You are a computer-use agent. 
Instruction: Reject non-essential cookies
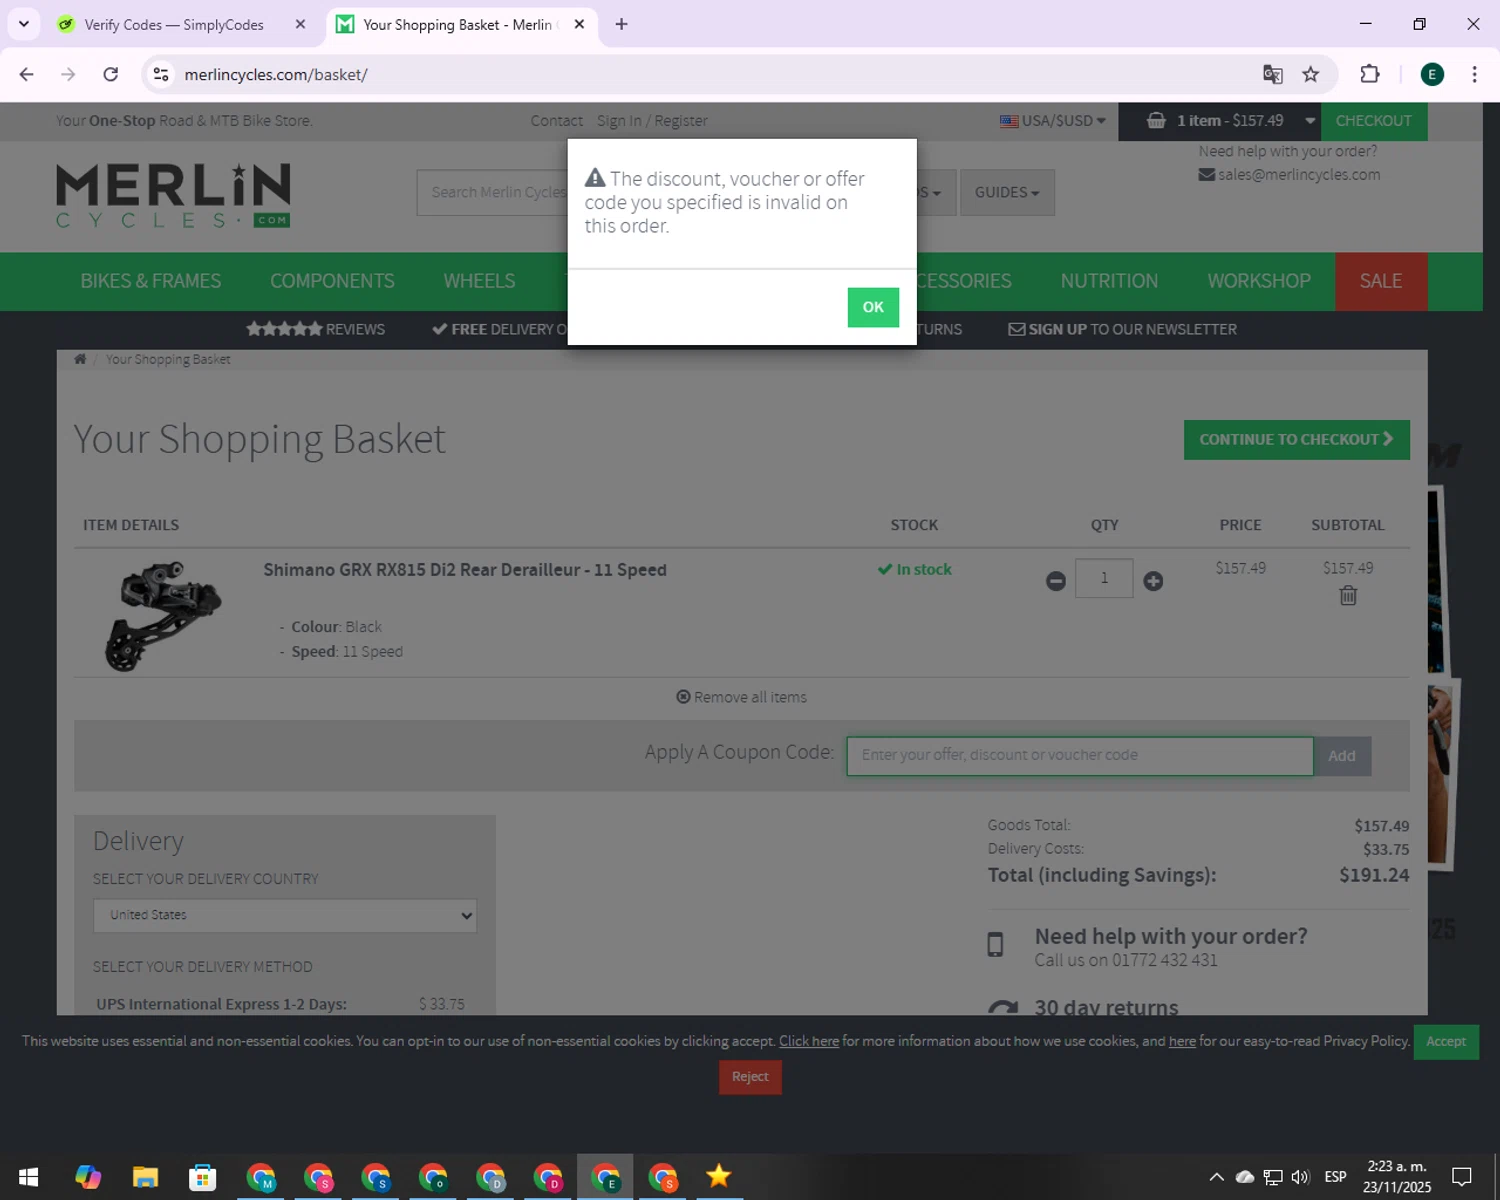[x=750, y=1077]
